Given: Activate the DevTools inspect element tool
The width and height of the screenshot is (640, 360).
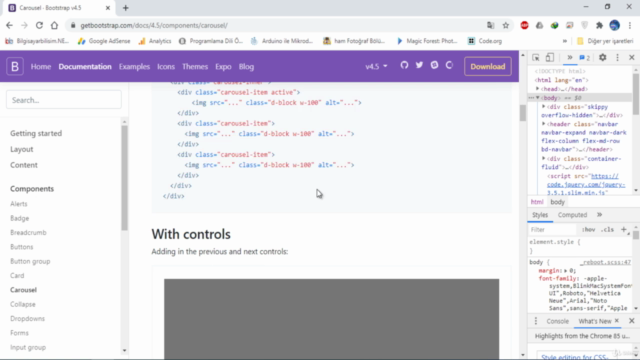Looking at the screenshot, I should point(536,58).
